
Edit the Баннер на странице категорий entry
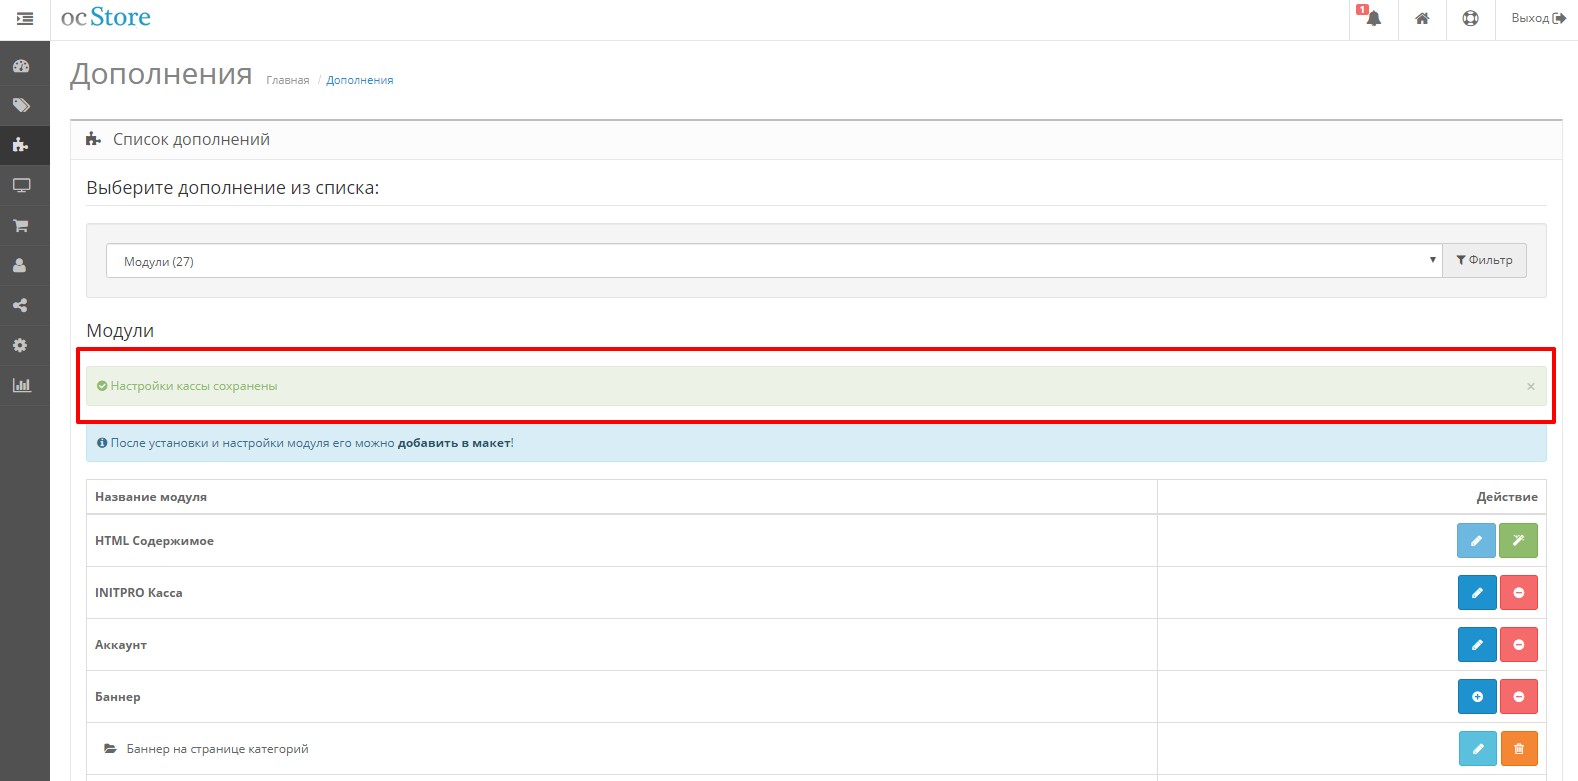click(x=1477, y=749)
